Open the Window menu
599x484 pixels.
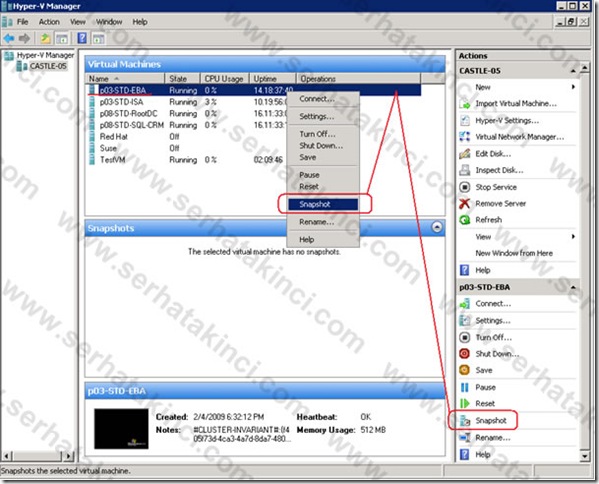point(109,22)
